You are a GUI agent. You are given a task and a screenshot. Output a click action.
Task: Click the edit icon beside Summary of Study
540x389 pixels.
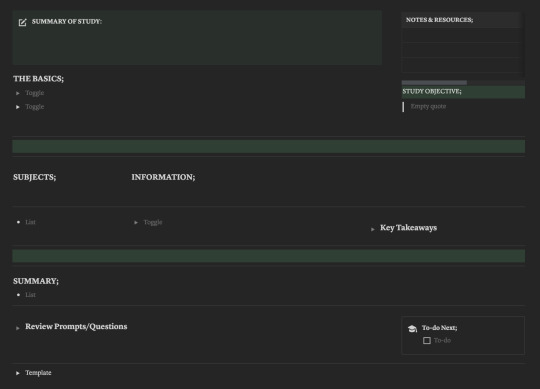coord(22,22)
